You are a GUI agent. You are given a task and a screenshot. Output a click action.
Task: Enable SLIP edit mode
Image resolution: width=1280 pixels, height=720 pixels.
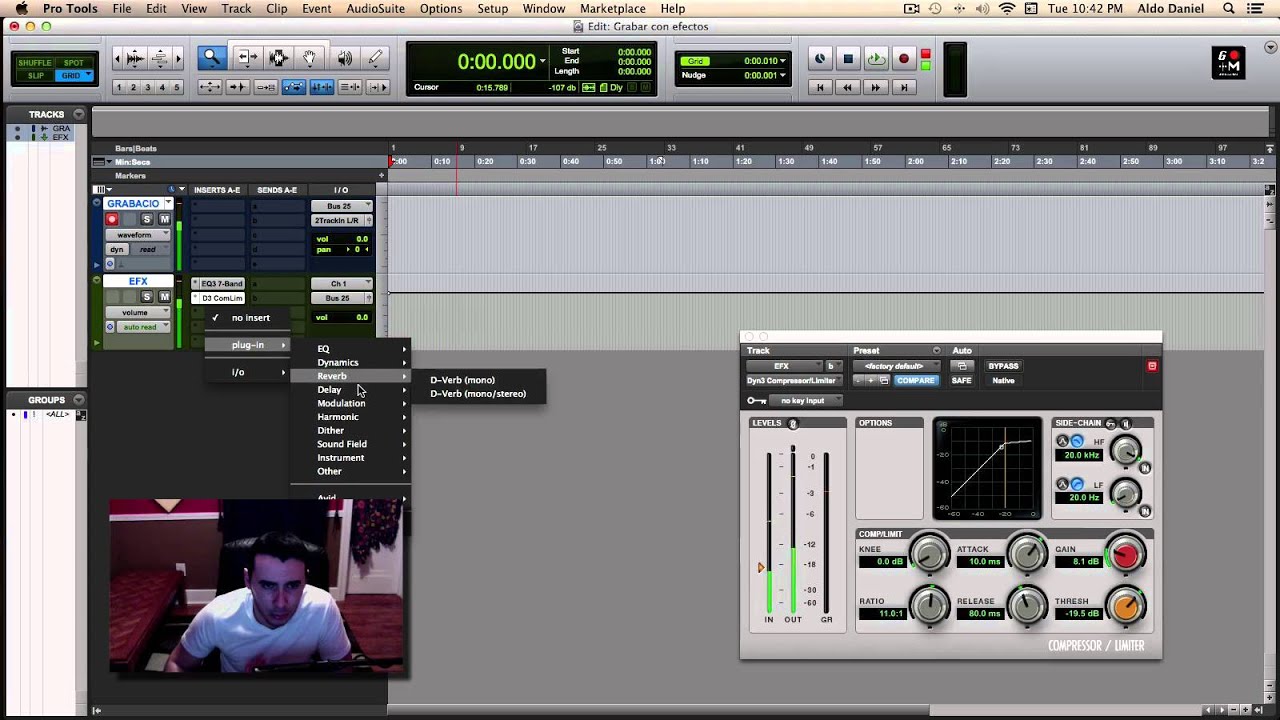coord(35,76)
